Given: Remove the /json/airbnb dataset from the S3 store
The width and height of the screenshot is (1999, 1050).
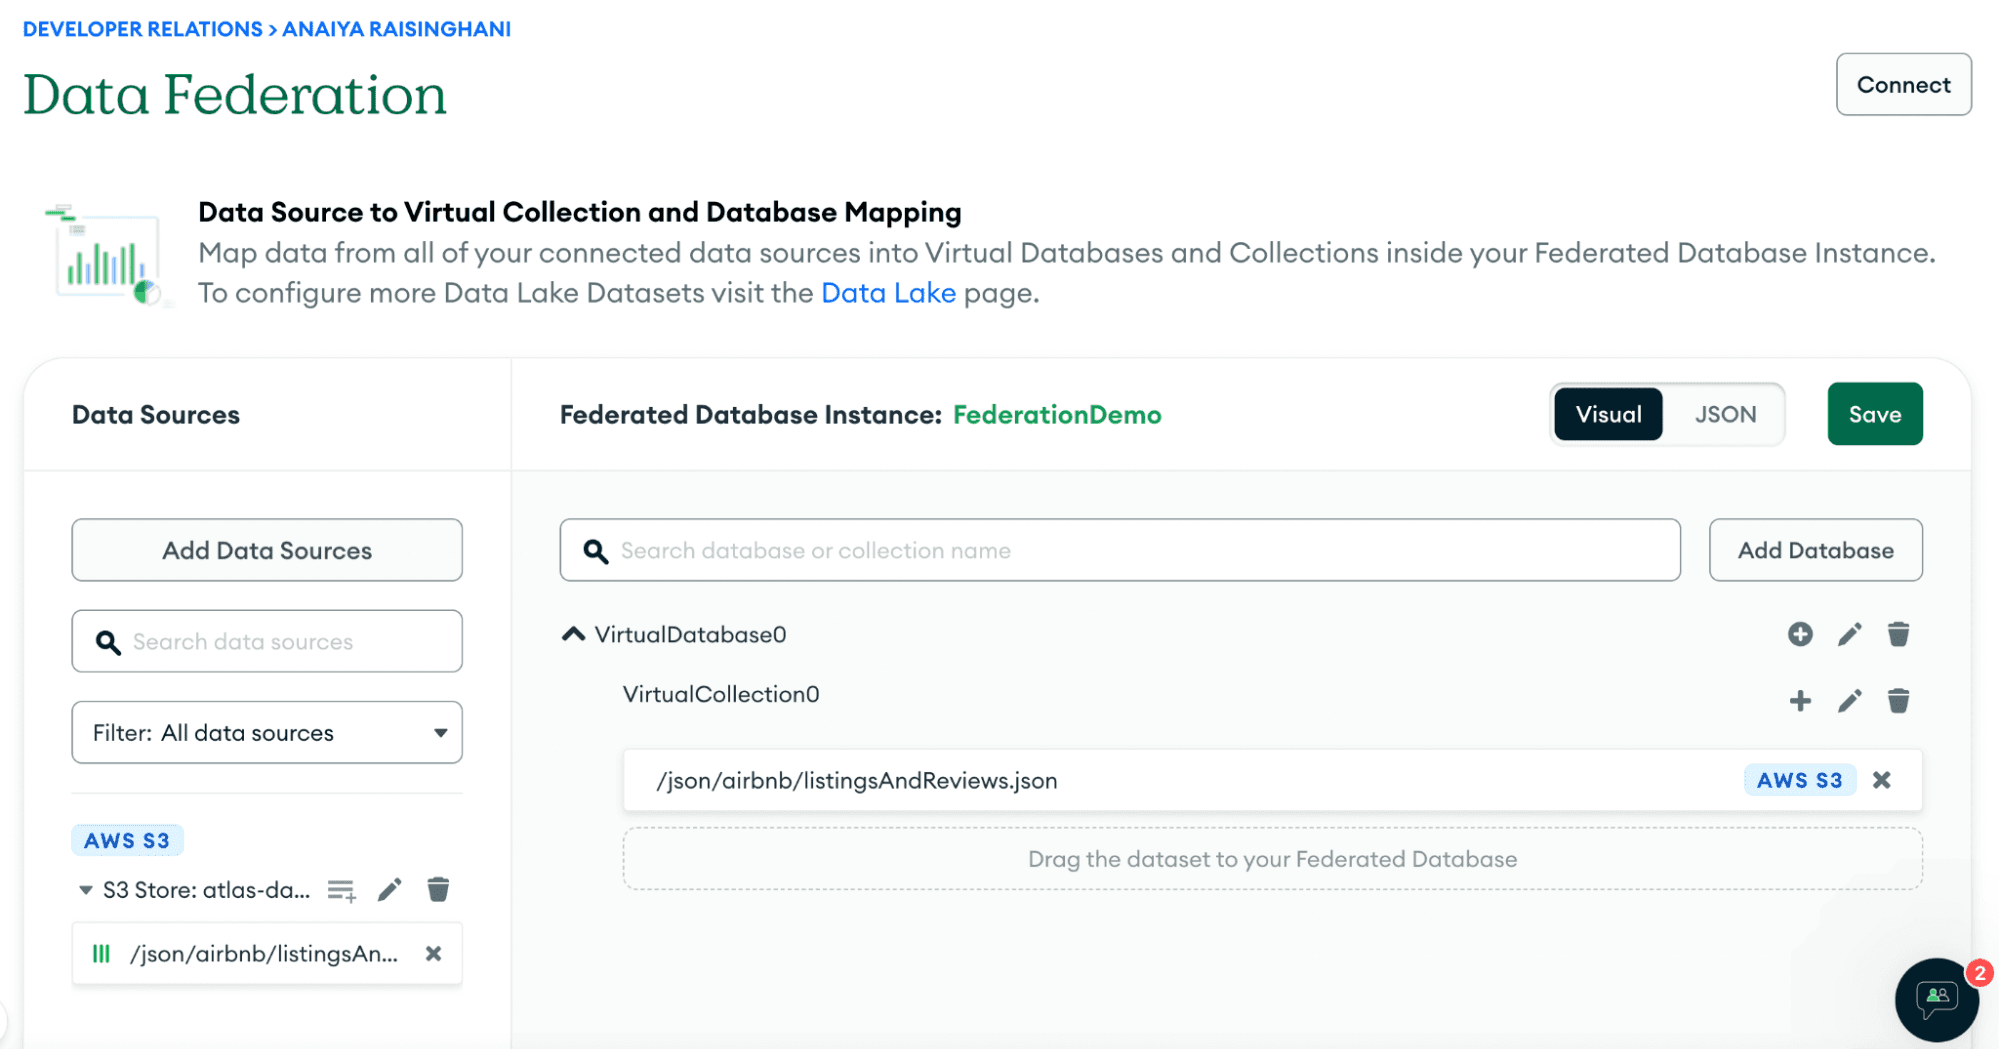Looking at the screenshot, I should (x=433, y=954).
